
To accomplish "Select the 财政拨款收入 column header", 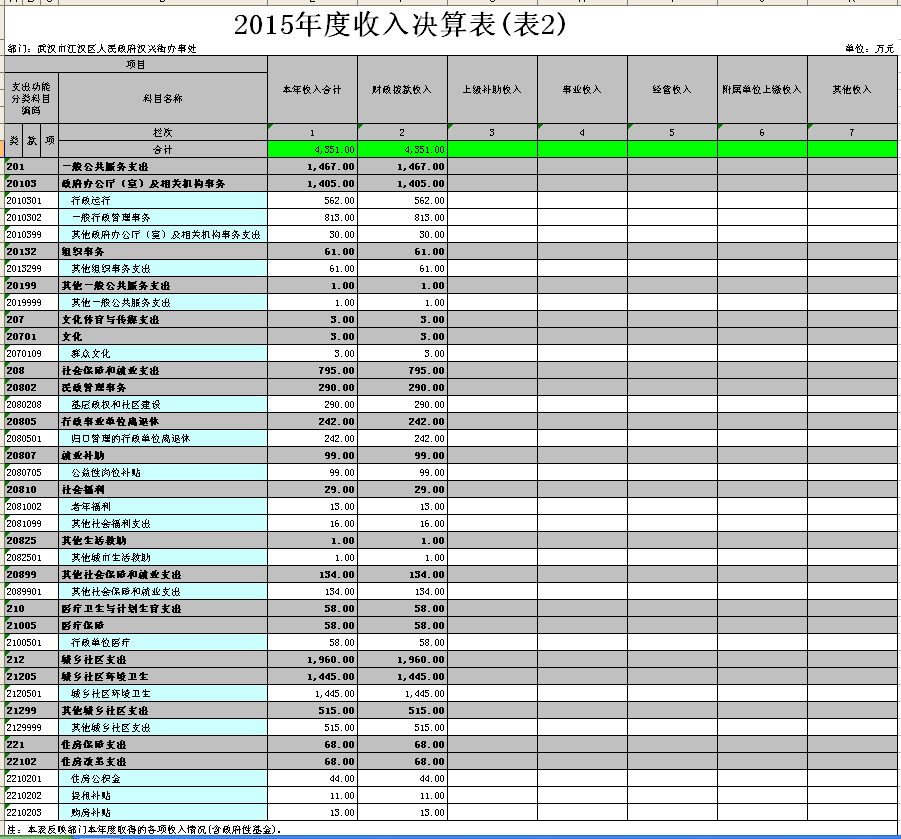I will pyautogui.click(x=402, y=90).
